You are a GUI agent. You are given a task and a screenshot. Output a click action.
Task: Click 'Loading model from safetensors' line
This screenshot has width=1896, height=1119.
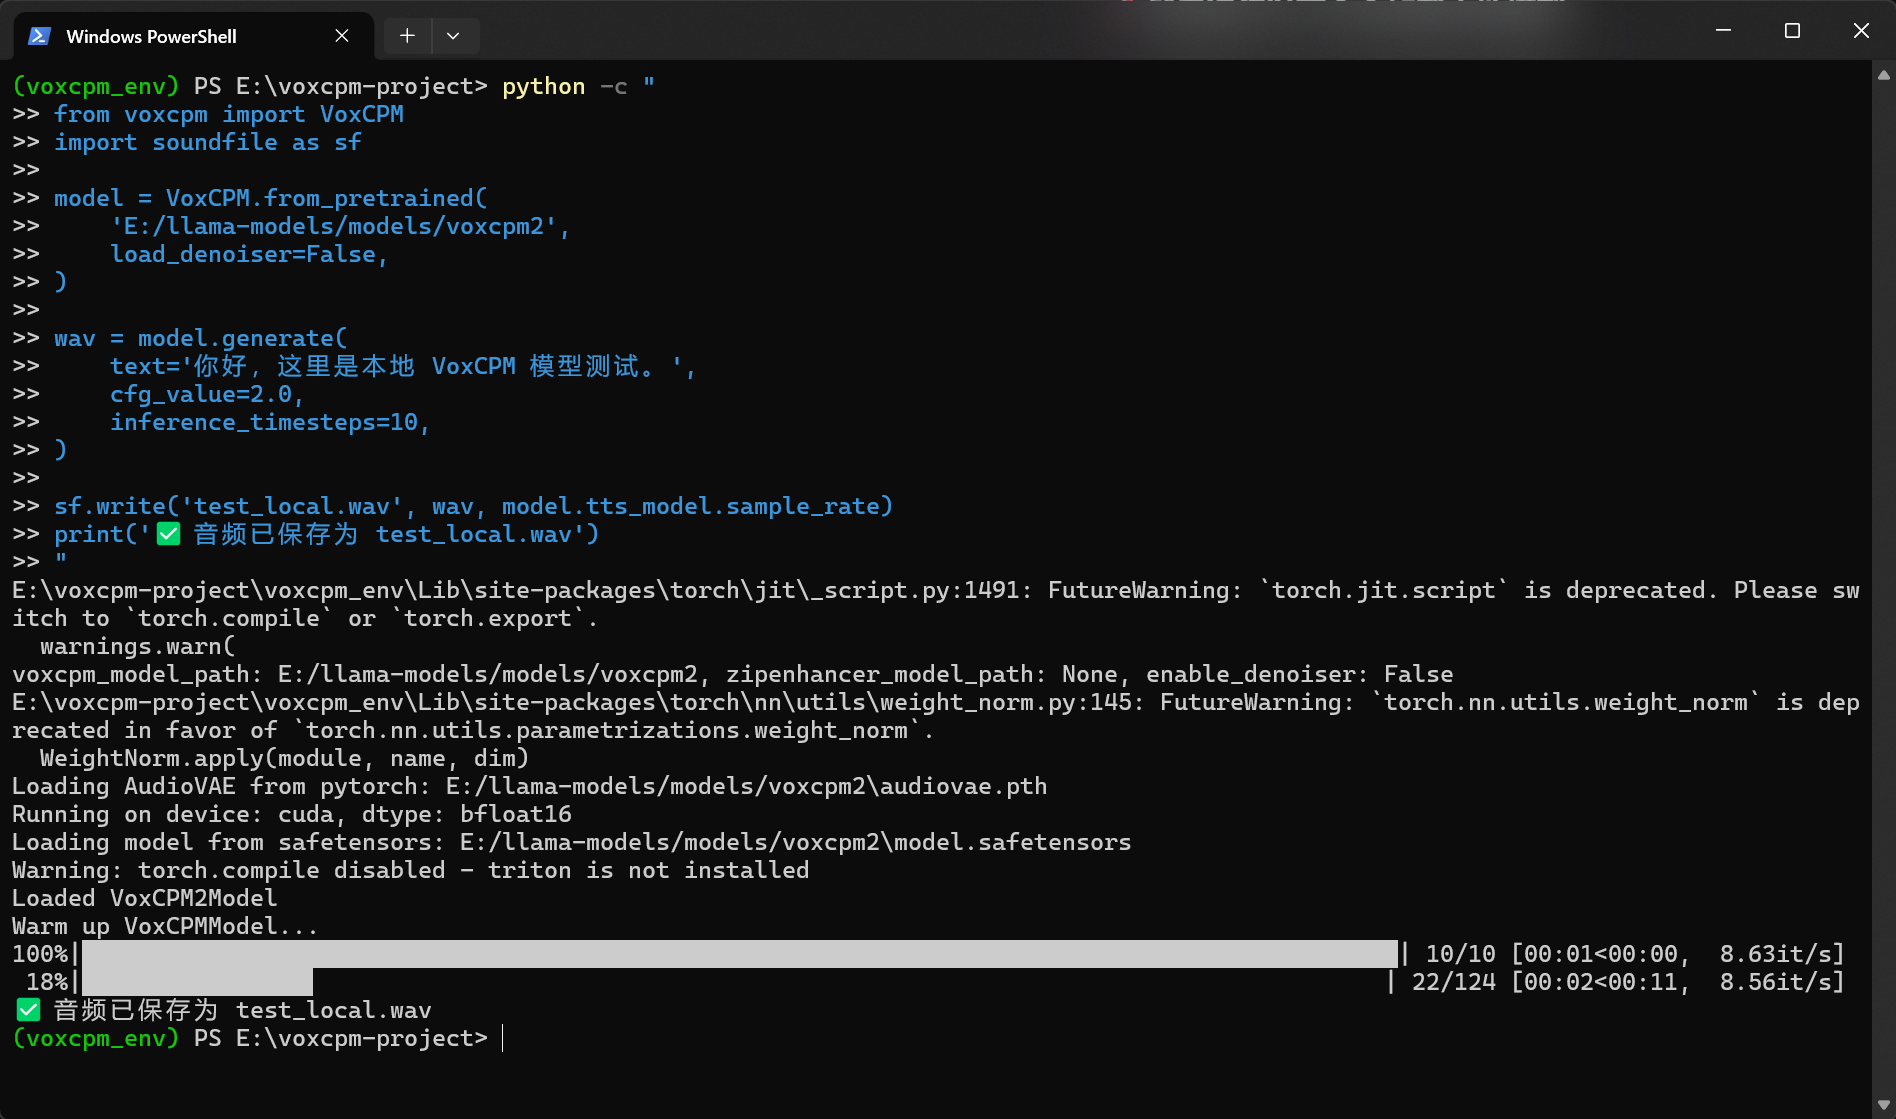point(572,842)
